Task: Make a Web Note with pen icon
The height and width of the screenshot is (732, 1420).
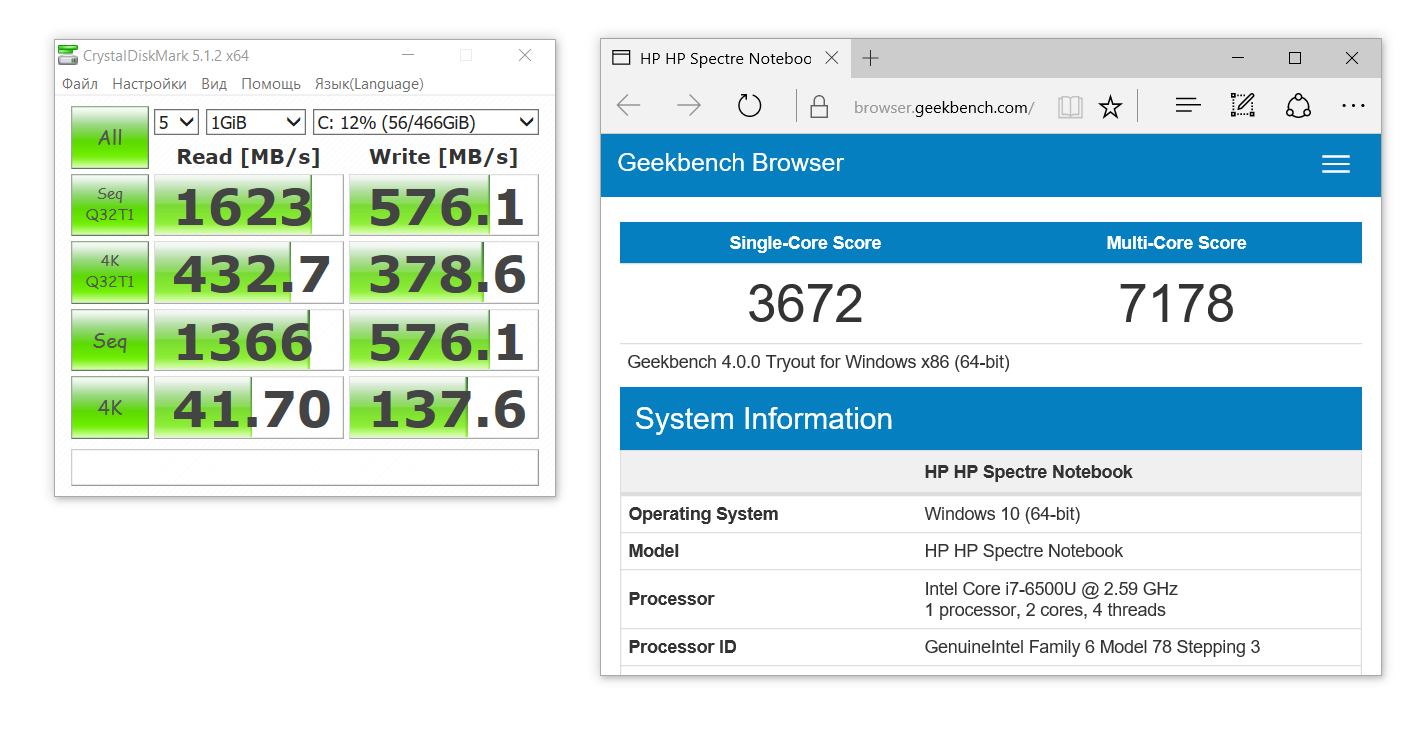Action: [1242, 105]
